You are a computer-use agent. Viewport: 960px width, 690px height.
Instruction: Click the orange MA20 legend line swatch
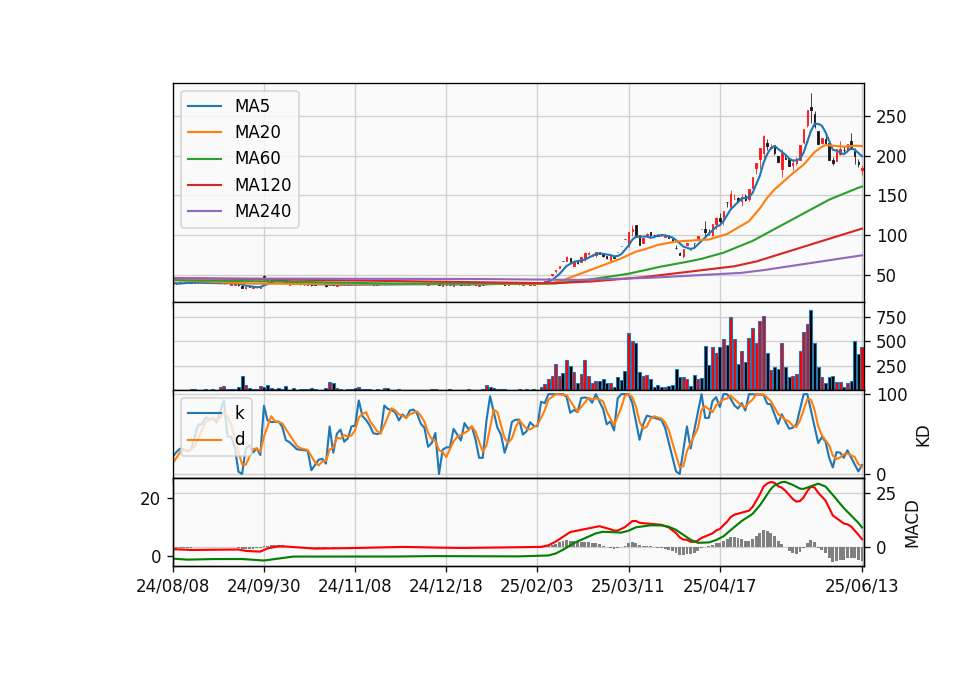(x=204, y=132)
